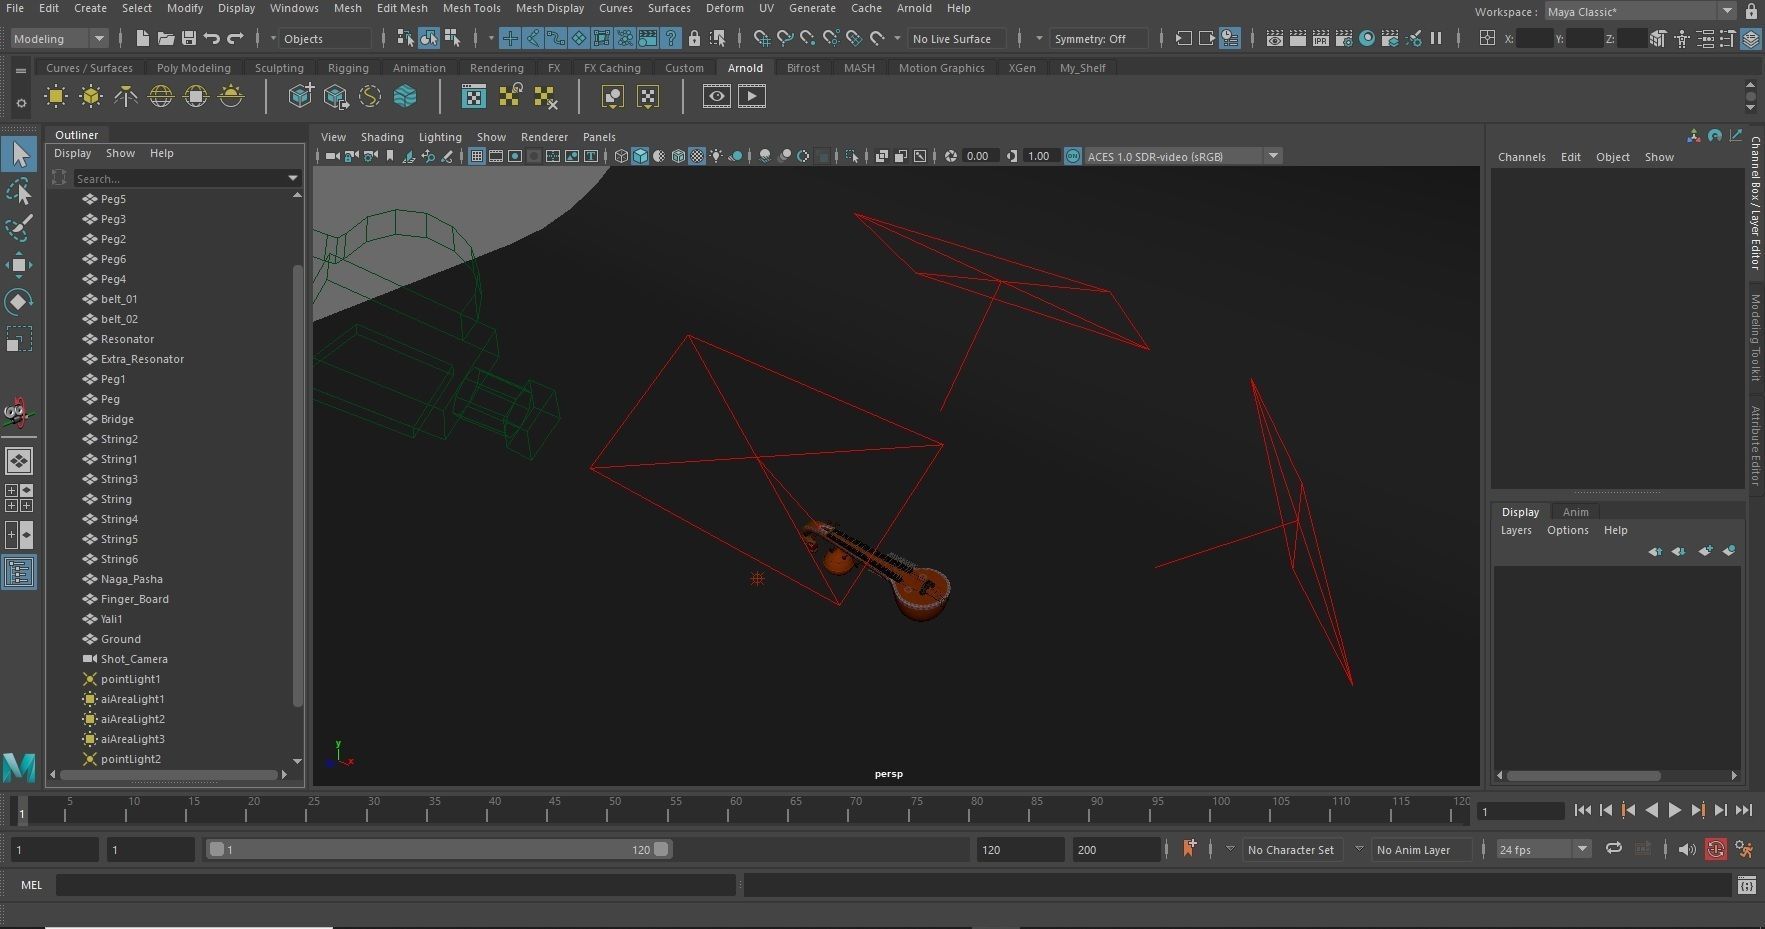This screenshot has height=929, width=1765.
Task: Open the Objects selection mask dropdown
Action: point(326,39)
